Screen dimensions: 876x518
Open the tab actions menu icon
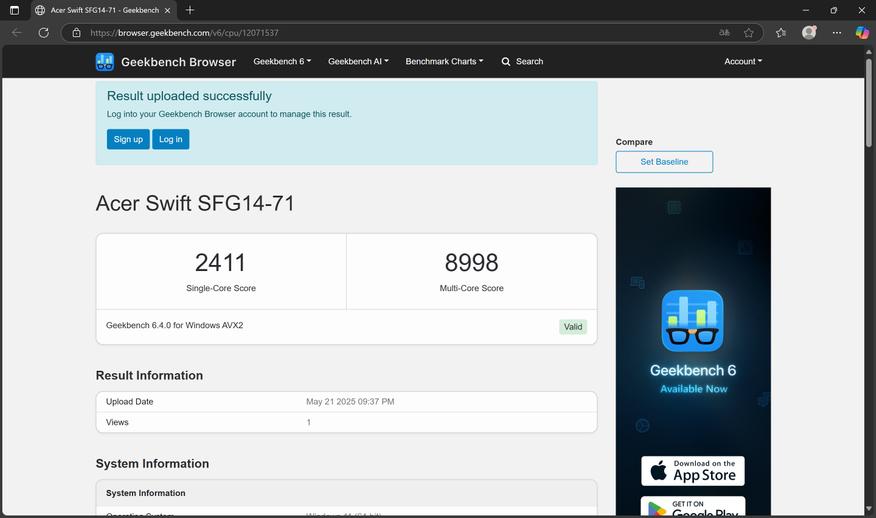(x=15, y=10)
